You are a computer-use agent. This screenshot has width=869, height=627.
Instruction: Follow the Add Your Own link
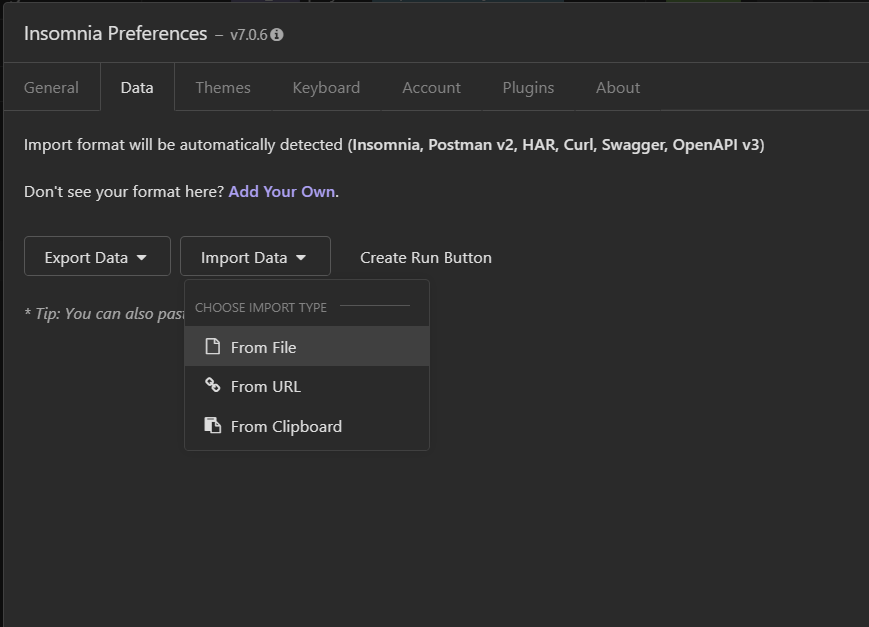282,192
